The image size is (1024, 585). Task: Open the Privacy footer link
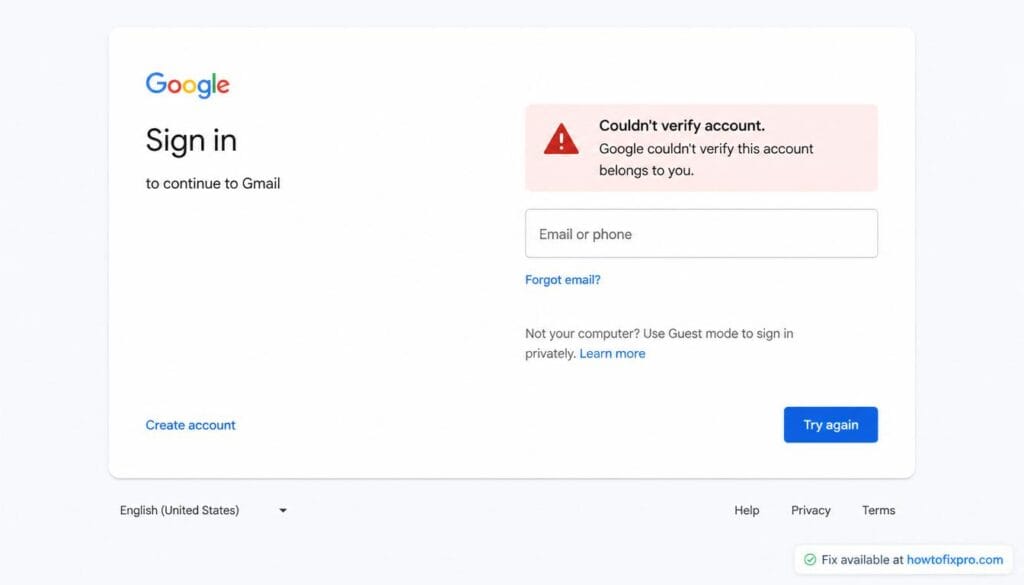pyautogui.click(x=810, y=510)
